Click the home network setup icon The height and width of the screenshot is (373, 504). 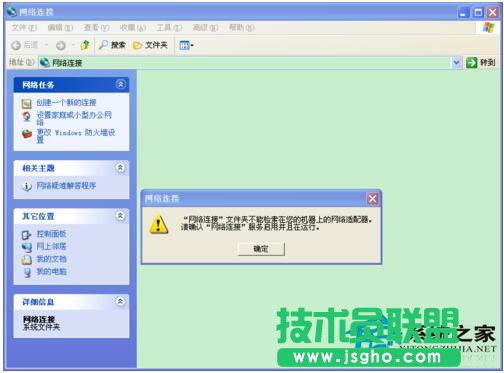click(x=27, y=116)
